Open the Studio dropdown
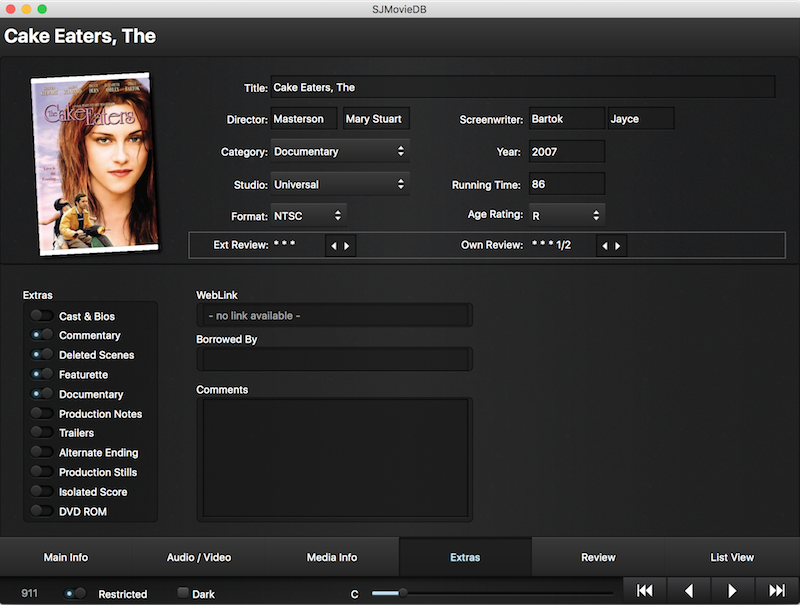800x605 pixels. pos(340,185)
